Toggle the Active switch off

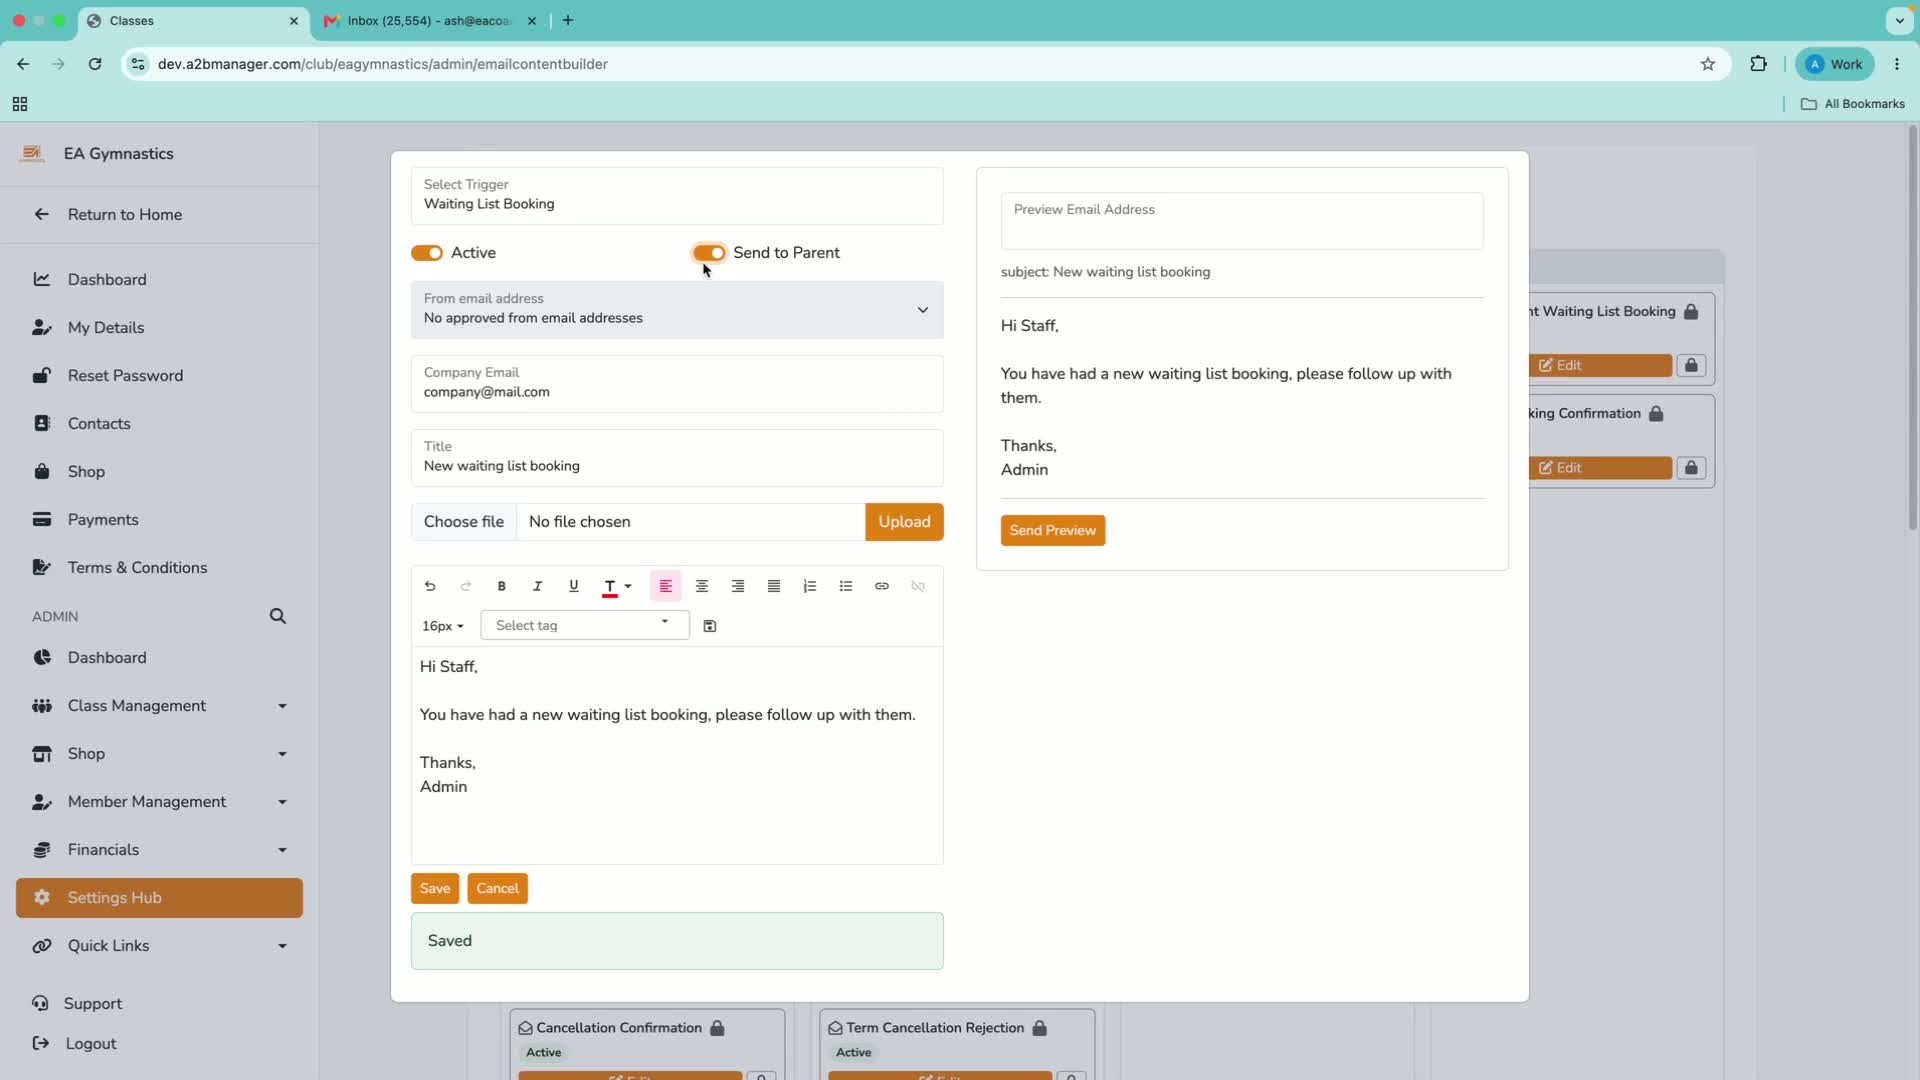427,253
